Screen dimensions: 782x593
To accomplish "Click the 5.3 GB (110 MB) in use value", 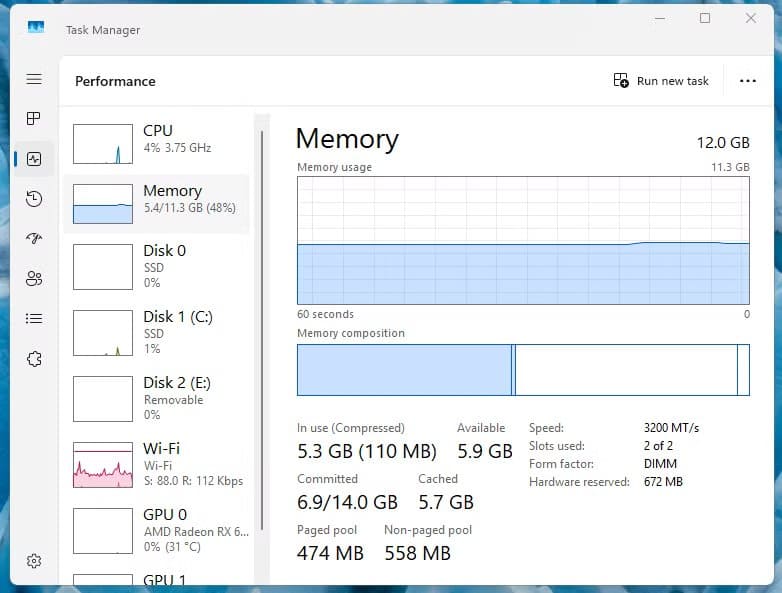I will [367, 451].
